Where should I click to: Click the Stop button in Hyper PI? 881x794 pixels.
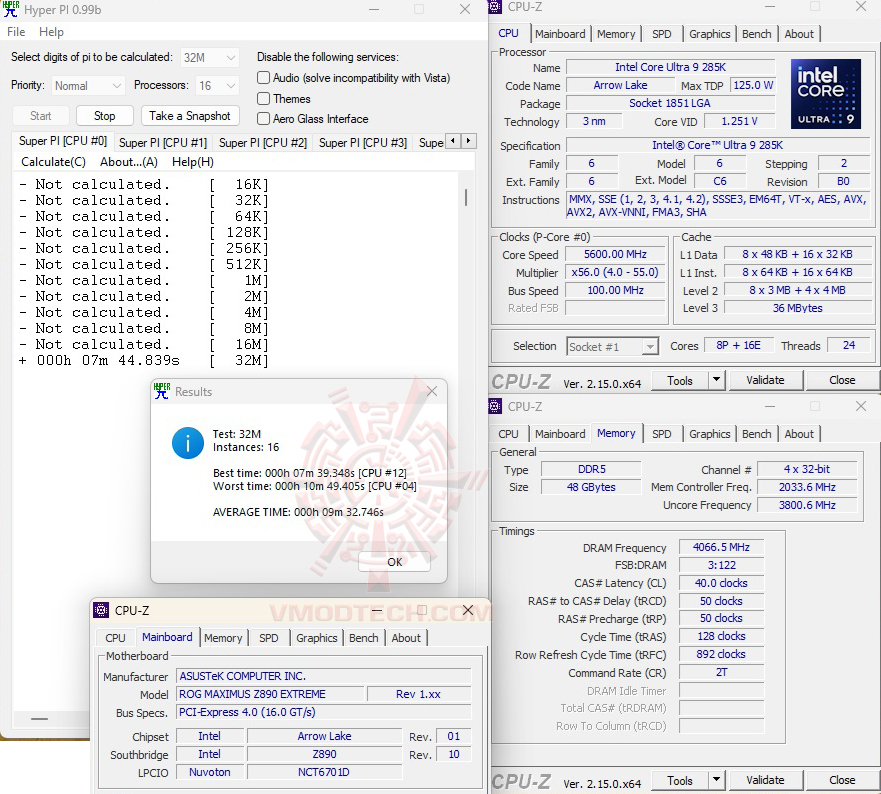105,116
